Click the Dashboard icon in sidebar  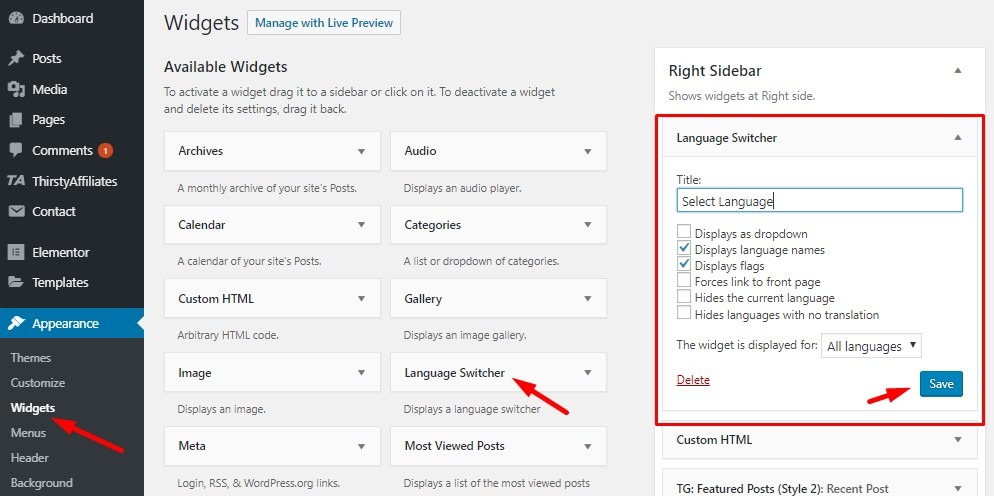click(16, 18)
